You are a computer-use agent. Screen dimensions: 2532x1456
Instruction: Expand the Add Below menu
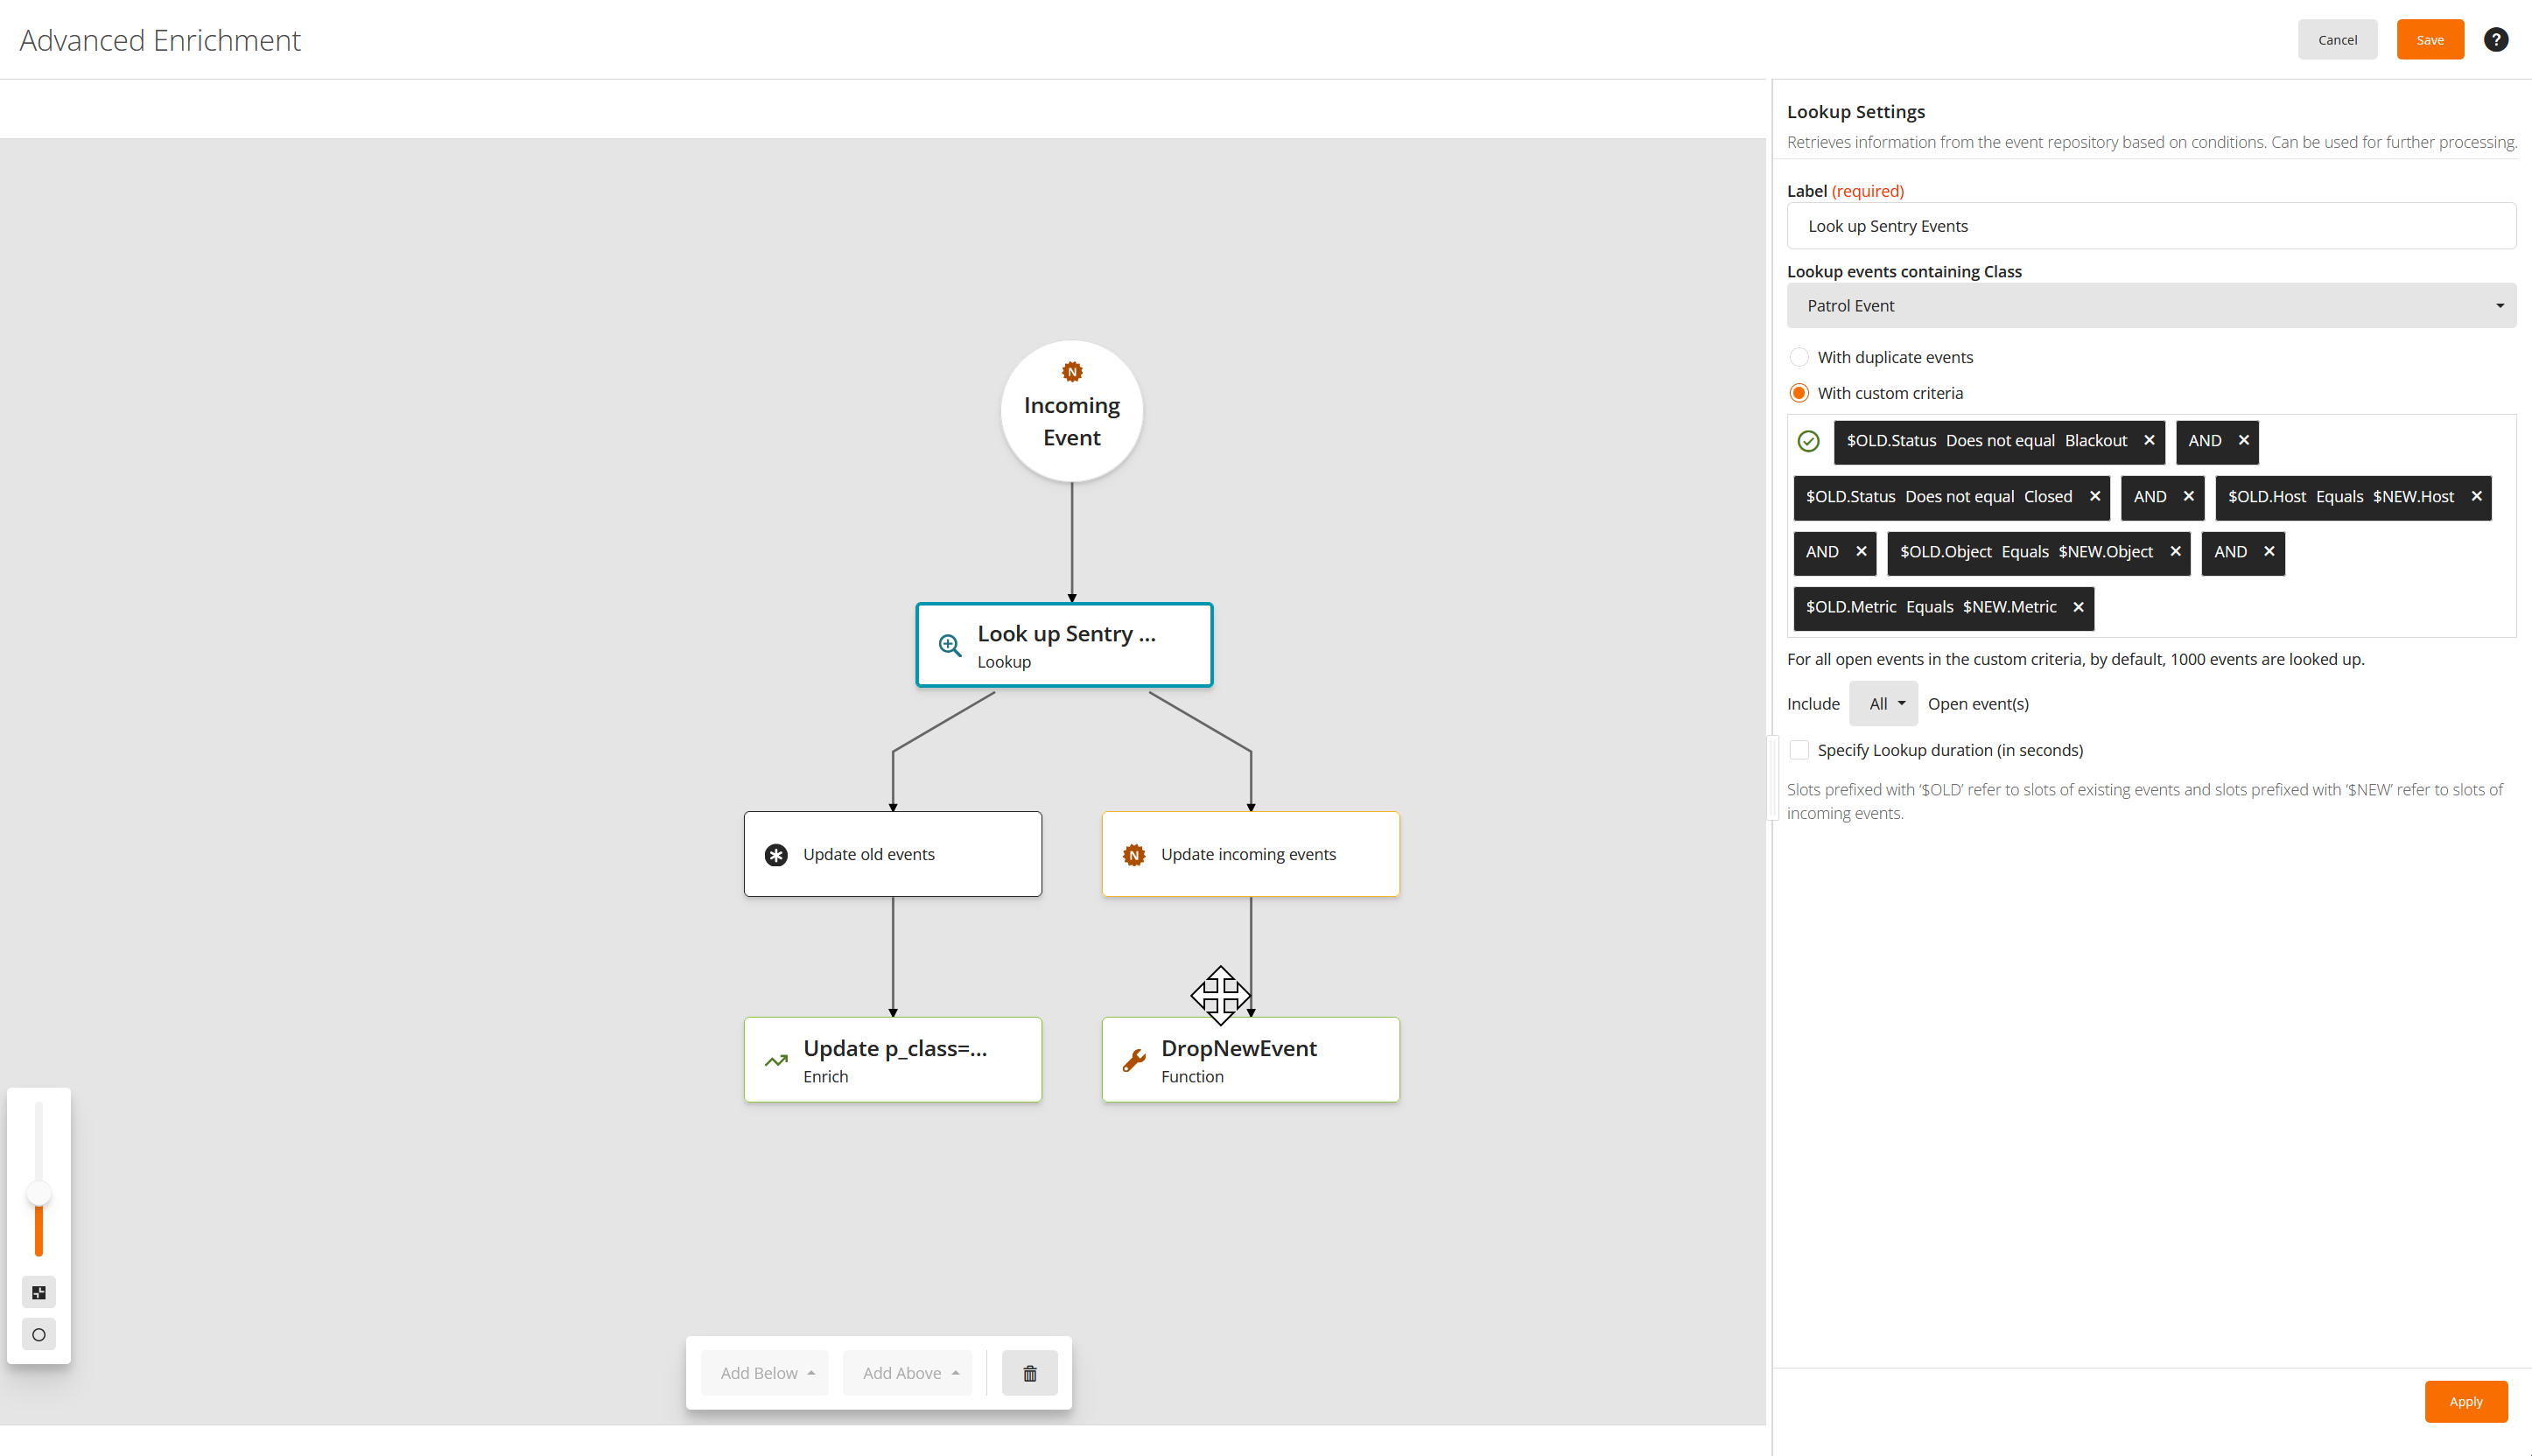(x=766, y=1373)
